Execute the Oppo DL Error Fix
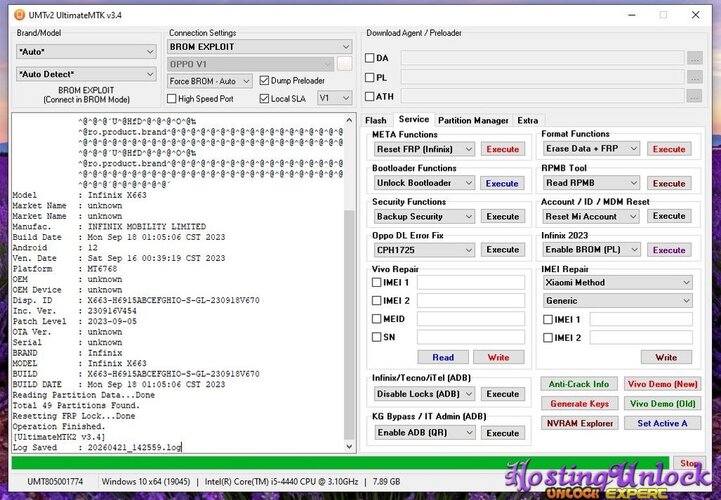 [503, 249]
